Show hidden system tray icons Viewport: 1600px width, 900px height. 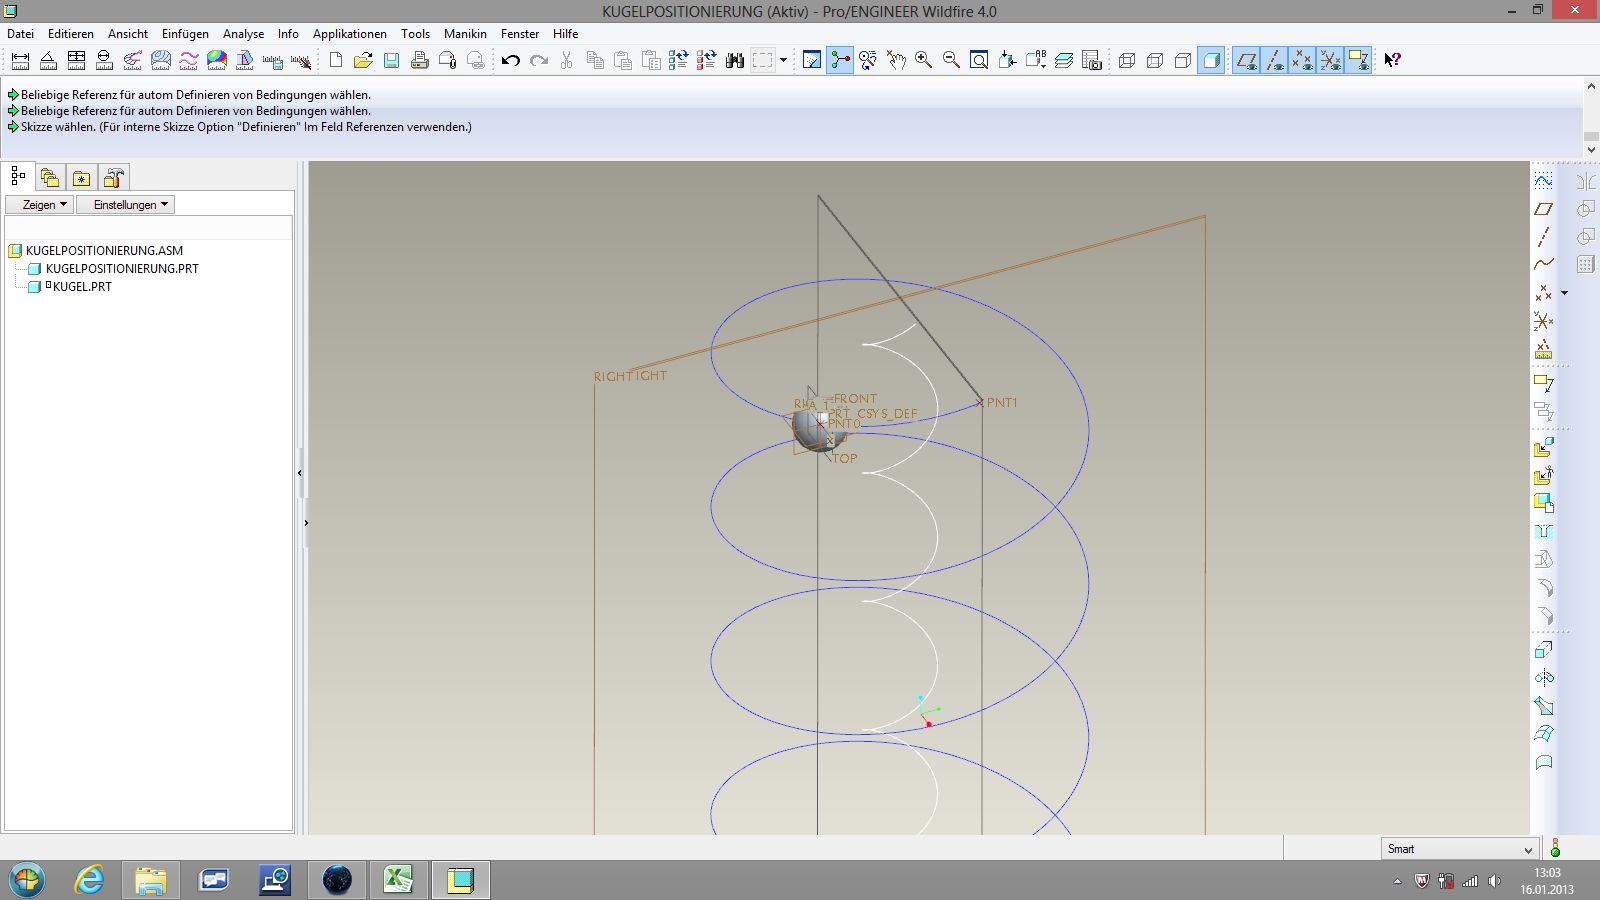(1397, 881)
